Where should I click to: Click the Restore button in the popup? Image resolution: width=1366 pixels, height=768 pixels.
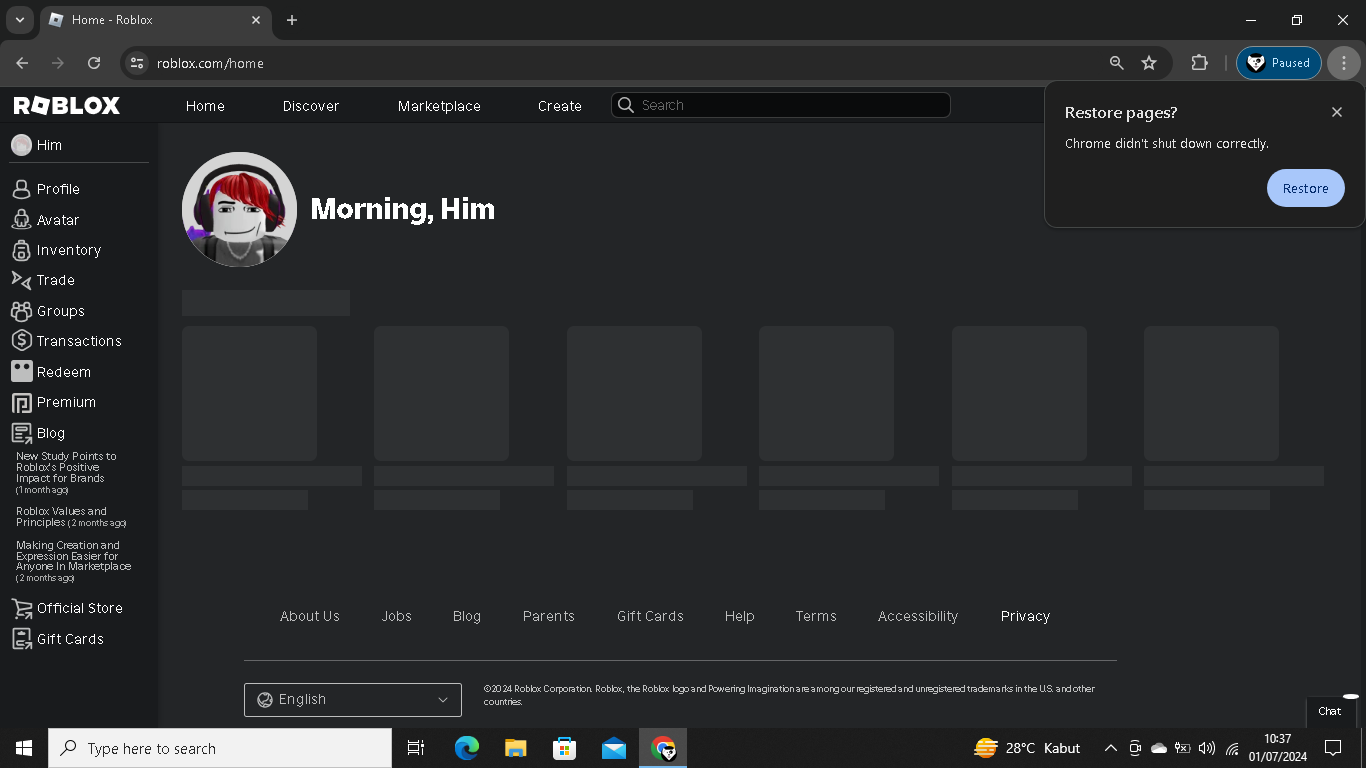tap(1306, 188)
